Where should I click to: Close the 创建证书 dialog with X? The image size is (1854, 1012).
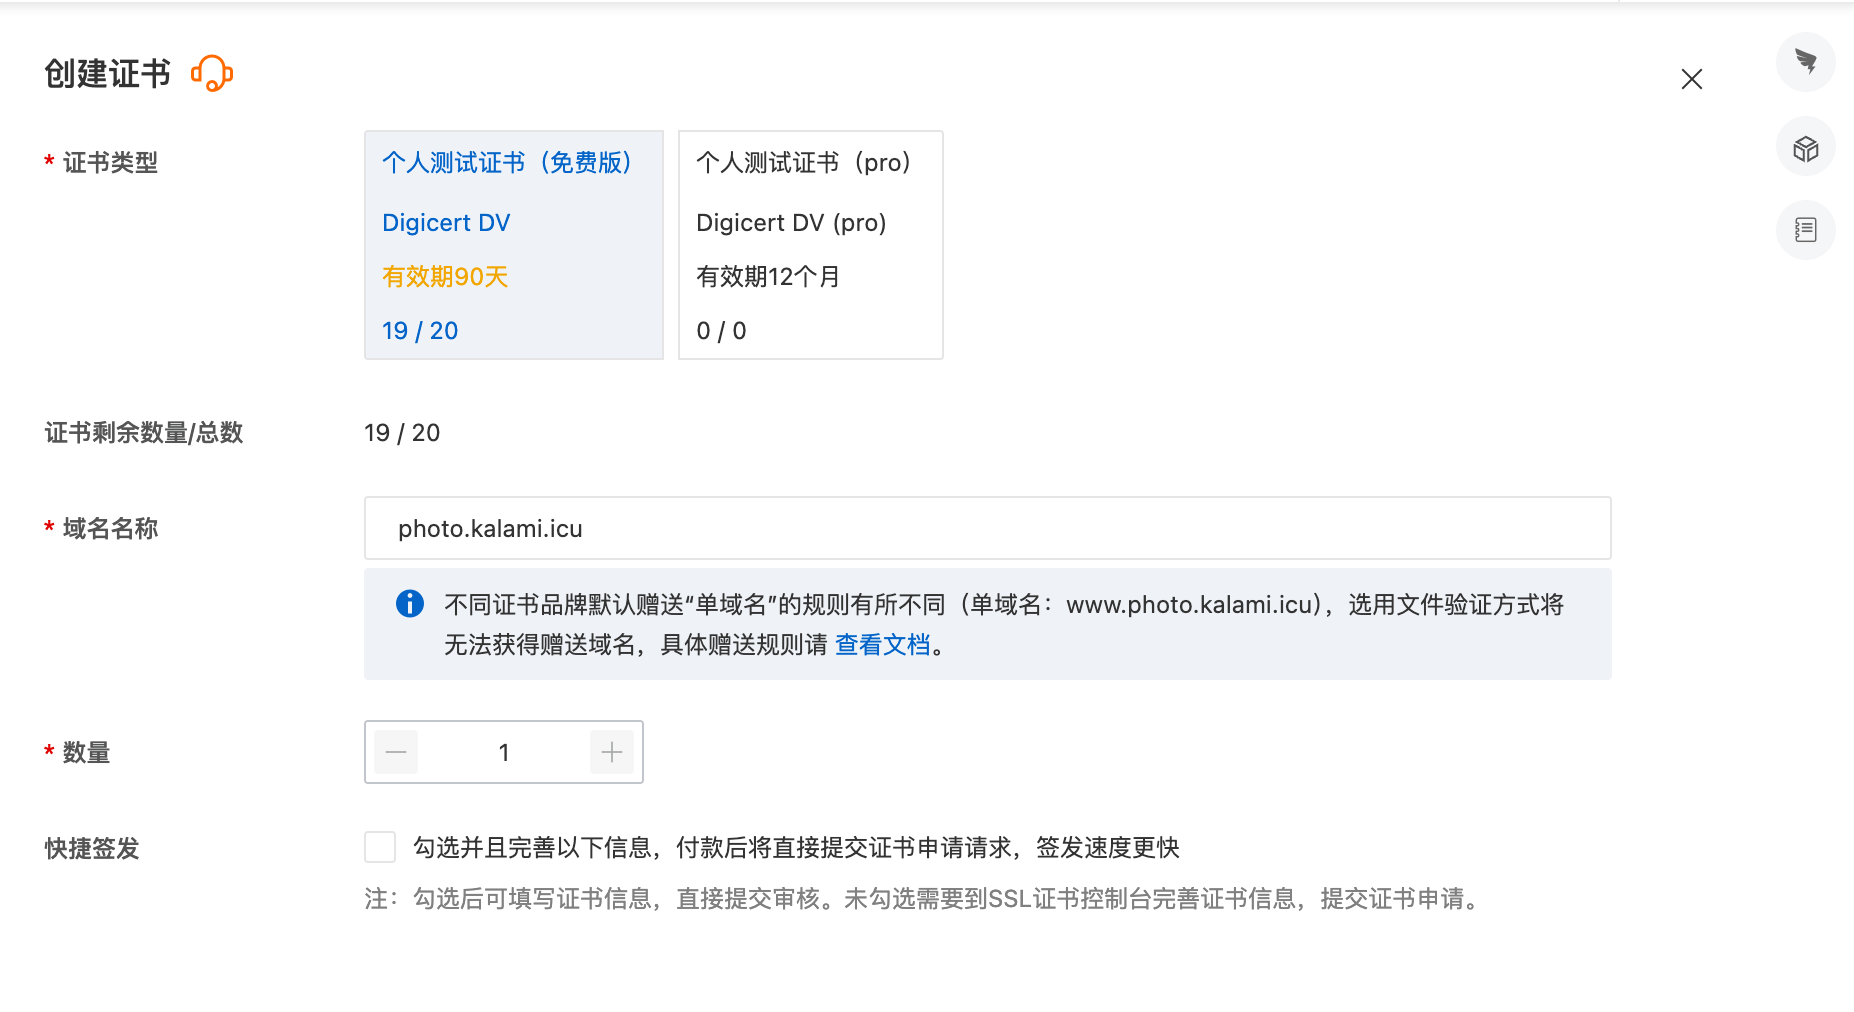pos(1691,79)
